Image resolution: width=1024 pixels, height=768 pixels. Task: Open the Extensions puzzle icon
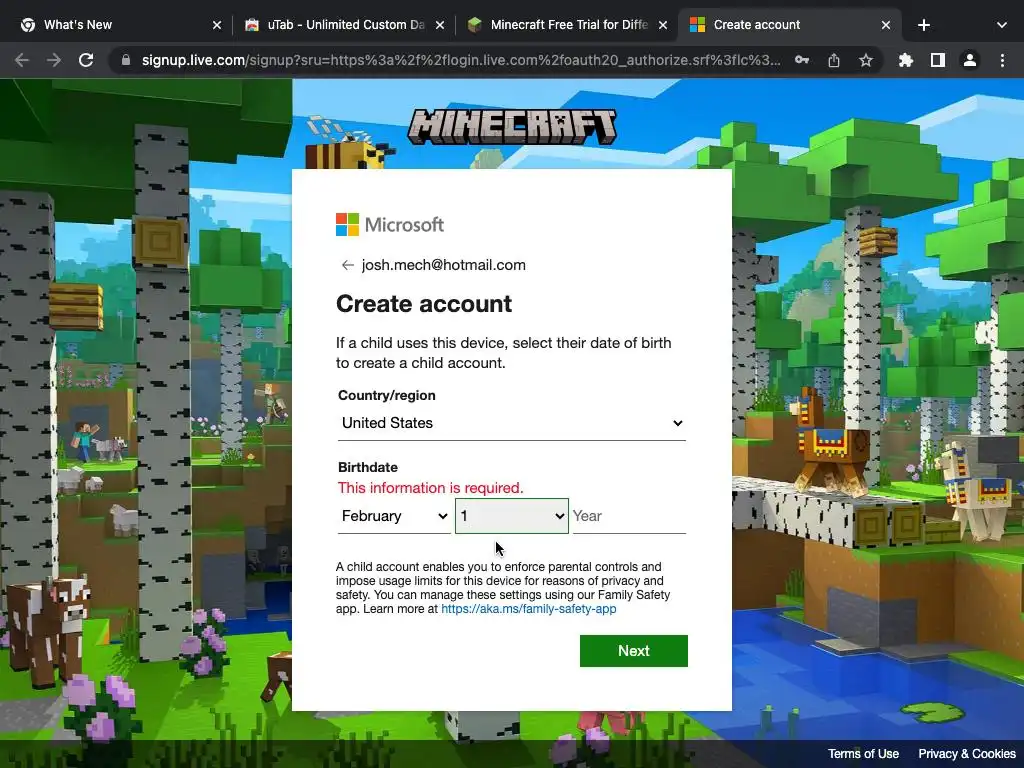coord(906,60)
